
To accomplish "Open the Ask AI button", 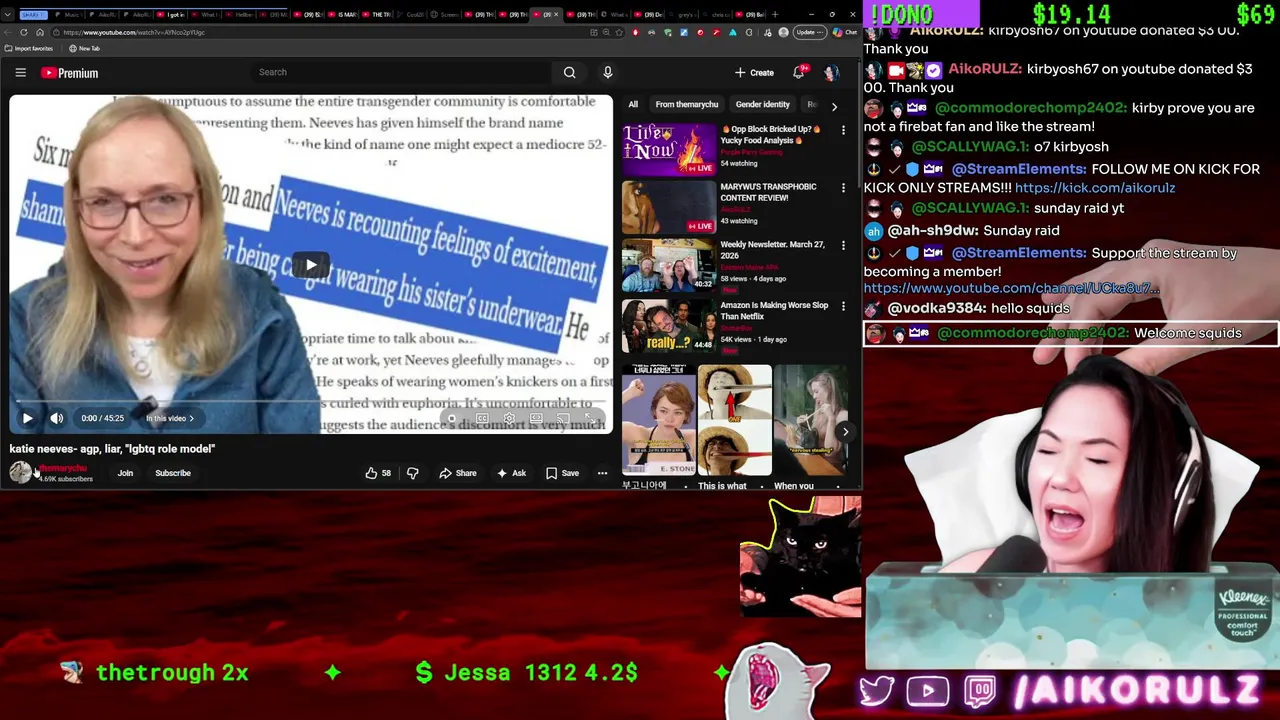I will [x=512, y=473].
